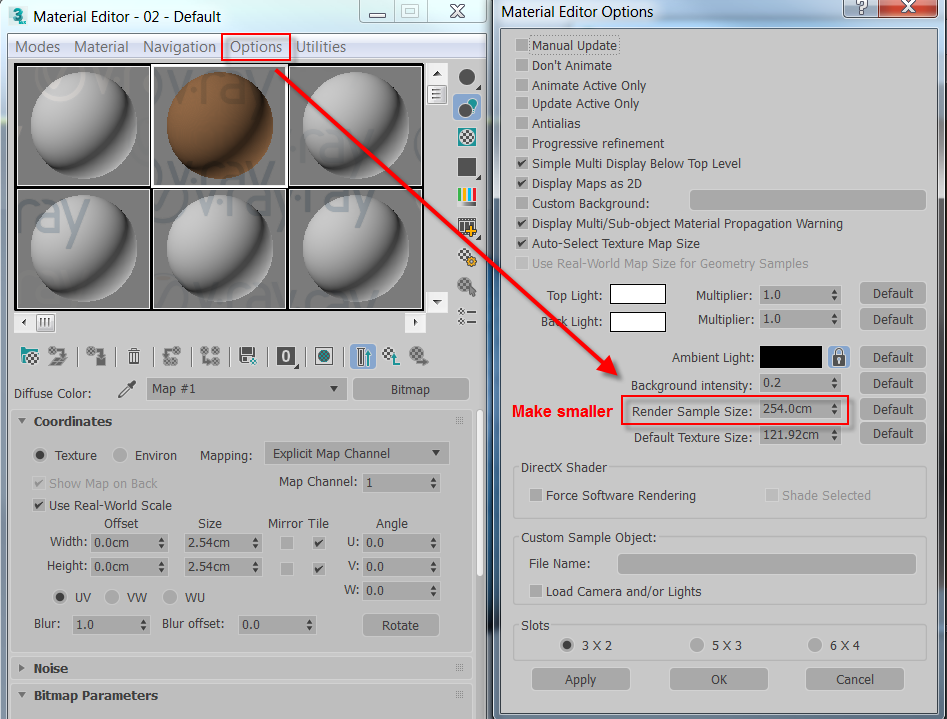The width and height of the screenshot is (947, 719).
Task: Open the Ambient Light color swatch
Action: pyautogui.click(x=790, y=357)
